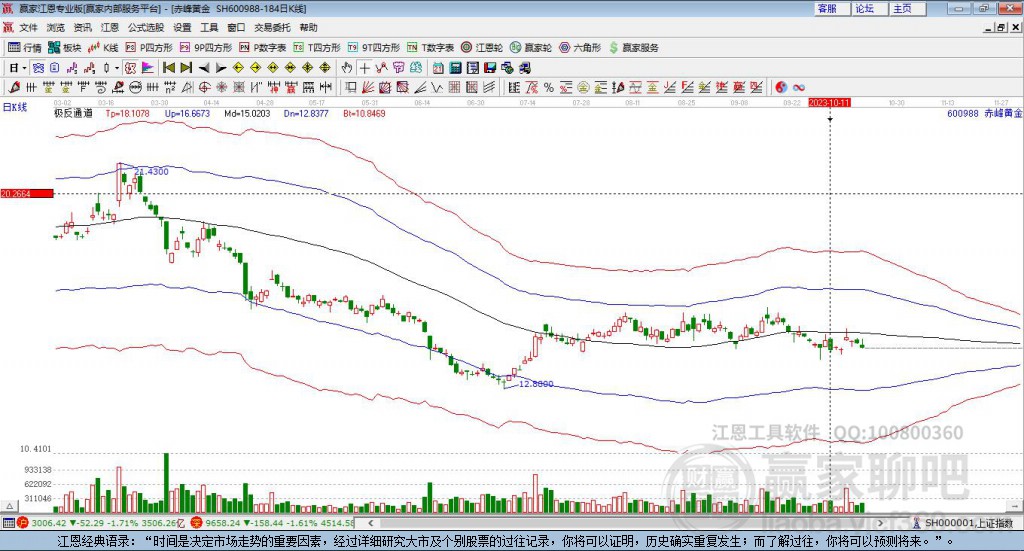Expand the candlestick style dropdown arrow
Viewport: 1024px width, 551px height.
click(x=117, y=68)
